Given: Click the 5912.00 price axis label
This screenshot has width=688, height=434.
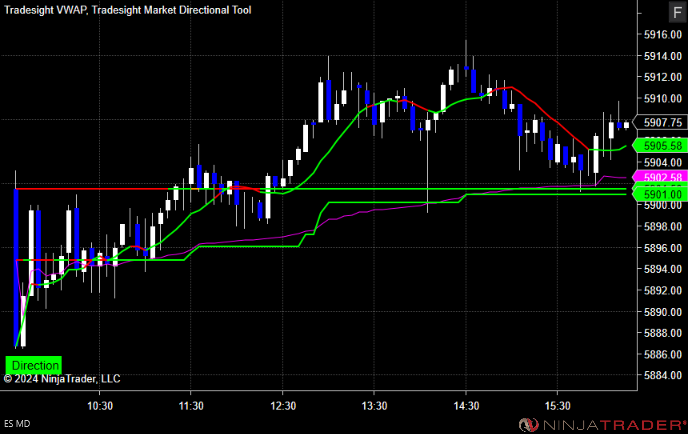Looking at the screenshot, I should tap(663, 77).
